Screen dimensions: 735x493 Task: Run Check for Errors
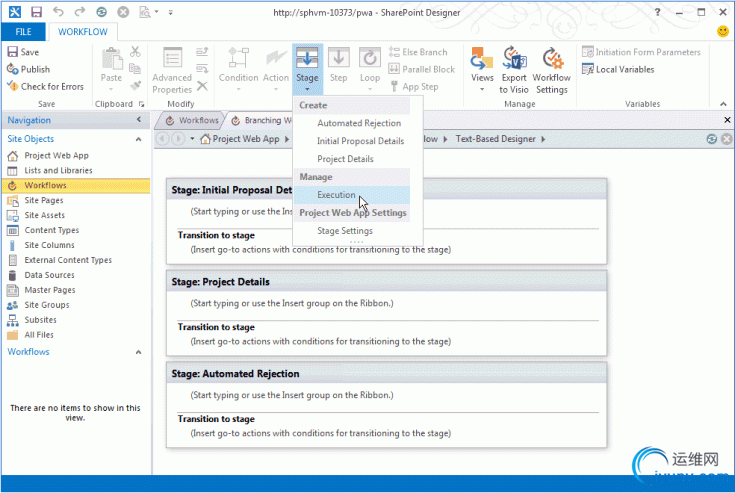click(x=45, y=86)
